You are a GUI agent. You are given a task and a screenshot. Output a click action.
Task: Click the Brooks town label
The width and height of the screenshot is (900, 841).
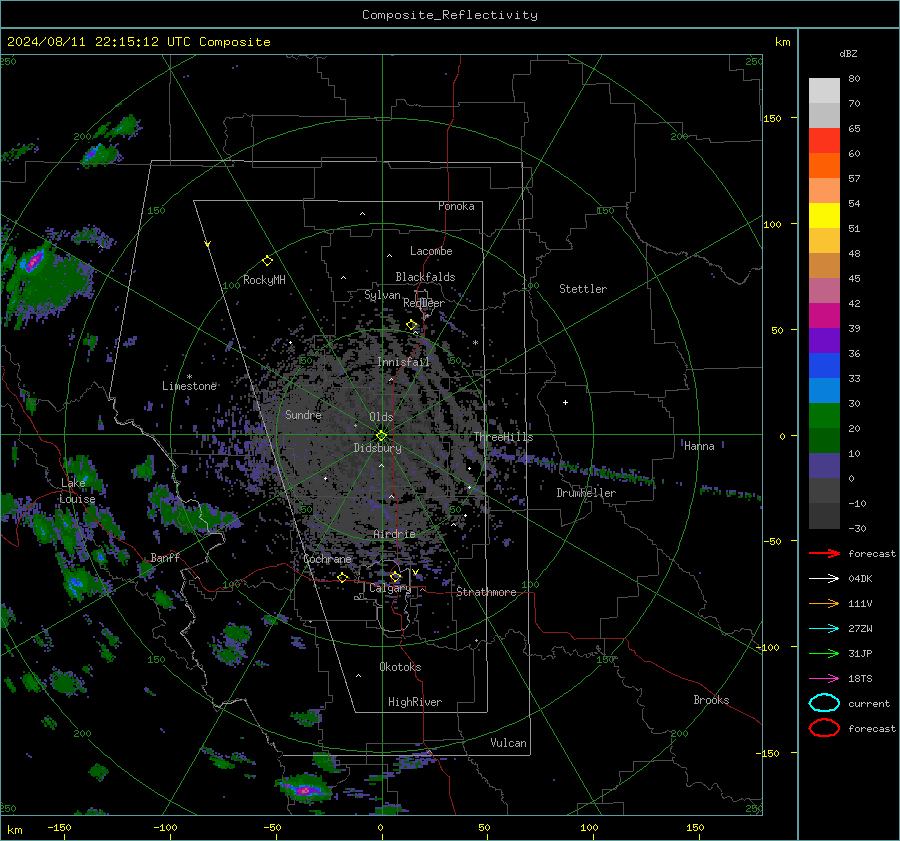711,700
